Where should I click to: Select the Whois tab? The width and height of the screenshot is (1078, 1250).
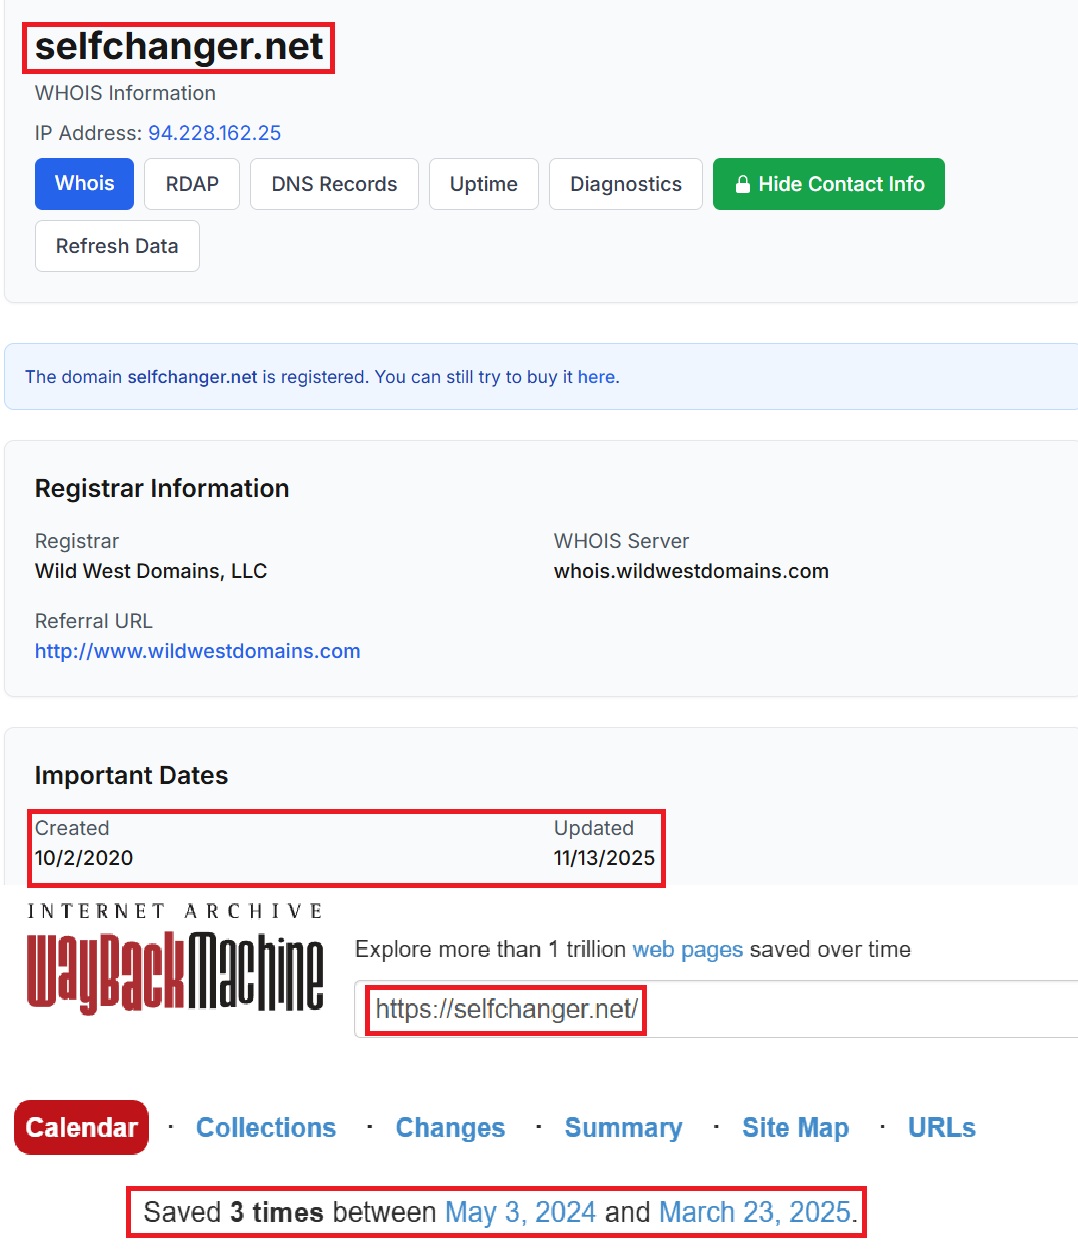[83, 184]
